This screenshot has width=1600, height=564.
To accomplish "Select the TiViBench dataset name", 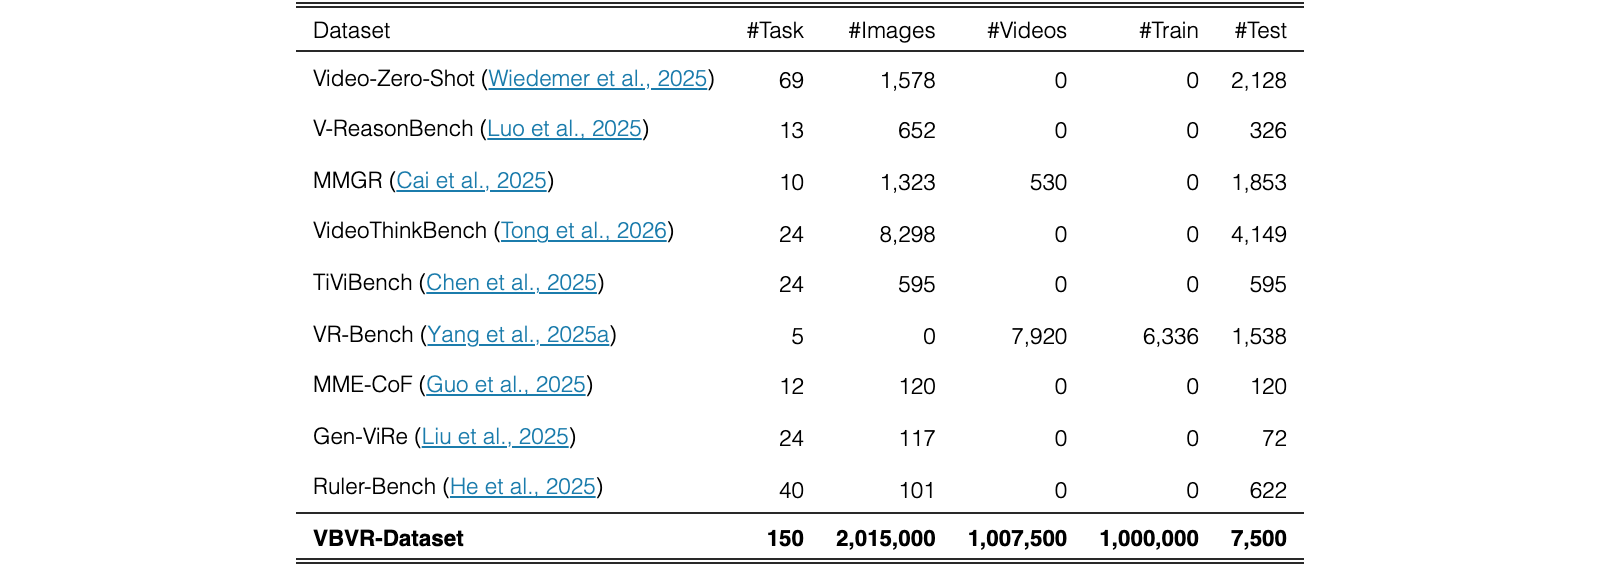I will pyautogui.click(x=362, y=283).
